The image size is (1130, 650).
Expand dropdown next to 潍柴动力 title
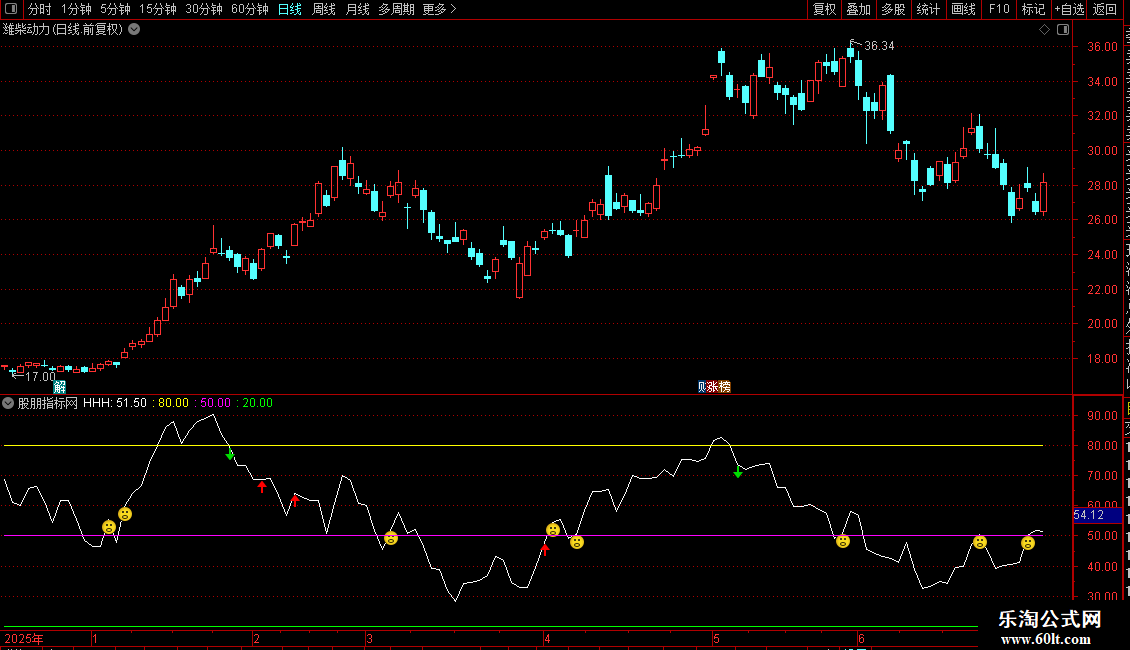click(134, 30)
